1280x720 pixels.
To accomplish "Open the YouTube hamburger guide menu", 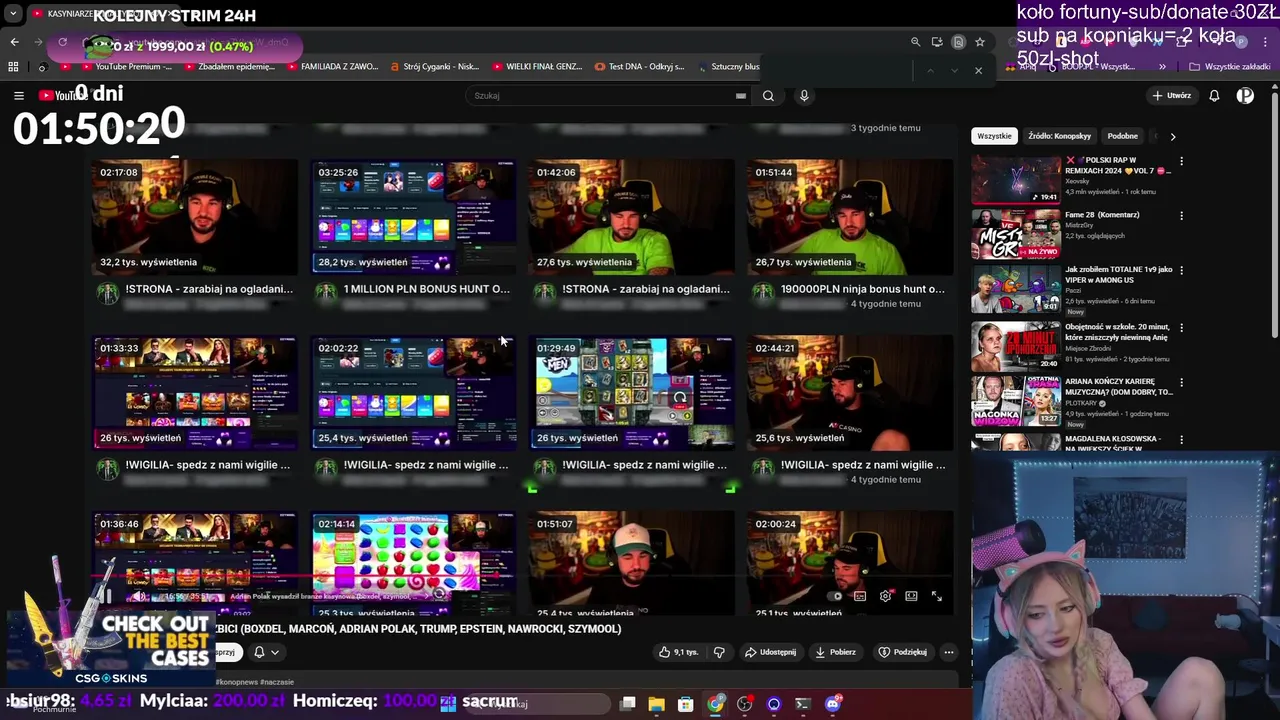I will pyautogui.click(x=19, y=95).
